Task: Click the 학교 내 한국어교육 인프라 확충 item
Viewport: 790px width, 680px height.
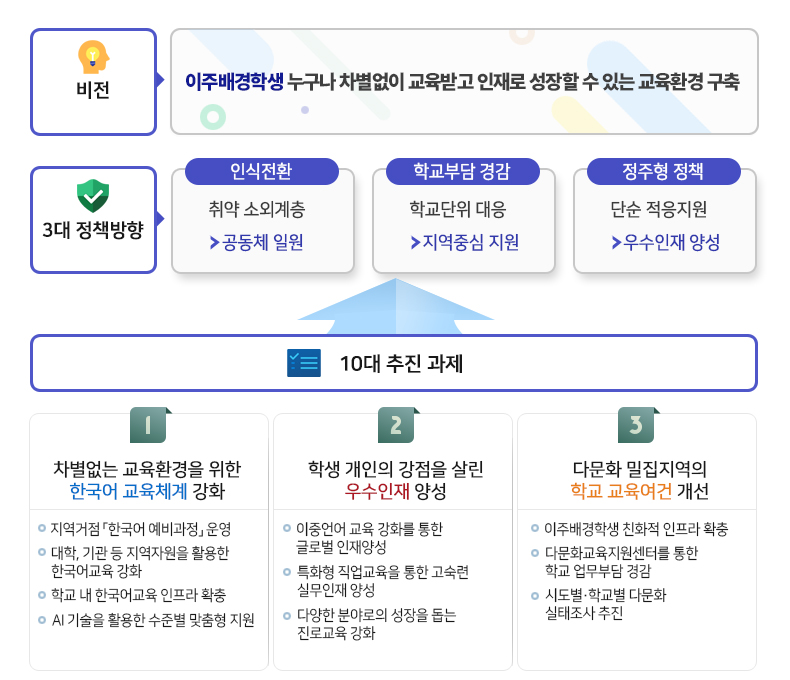Action: [x=139, y=595]
